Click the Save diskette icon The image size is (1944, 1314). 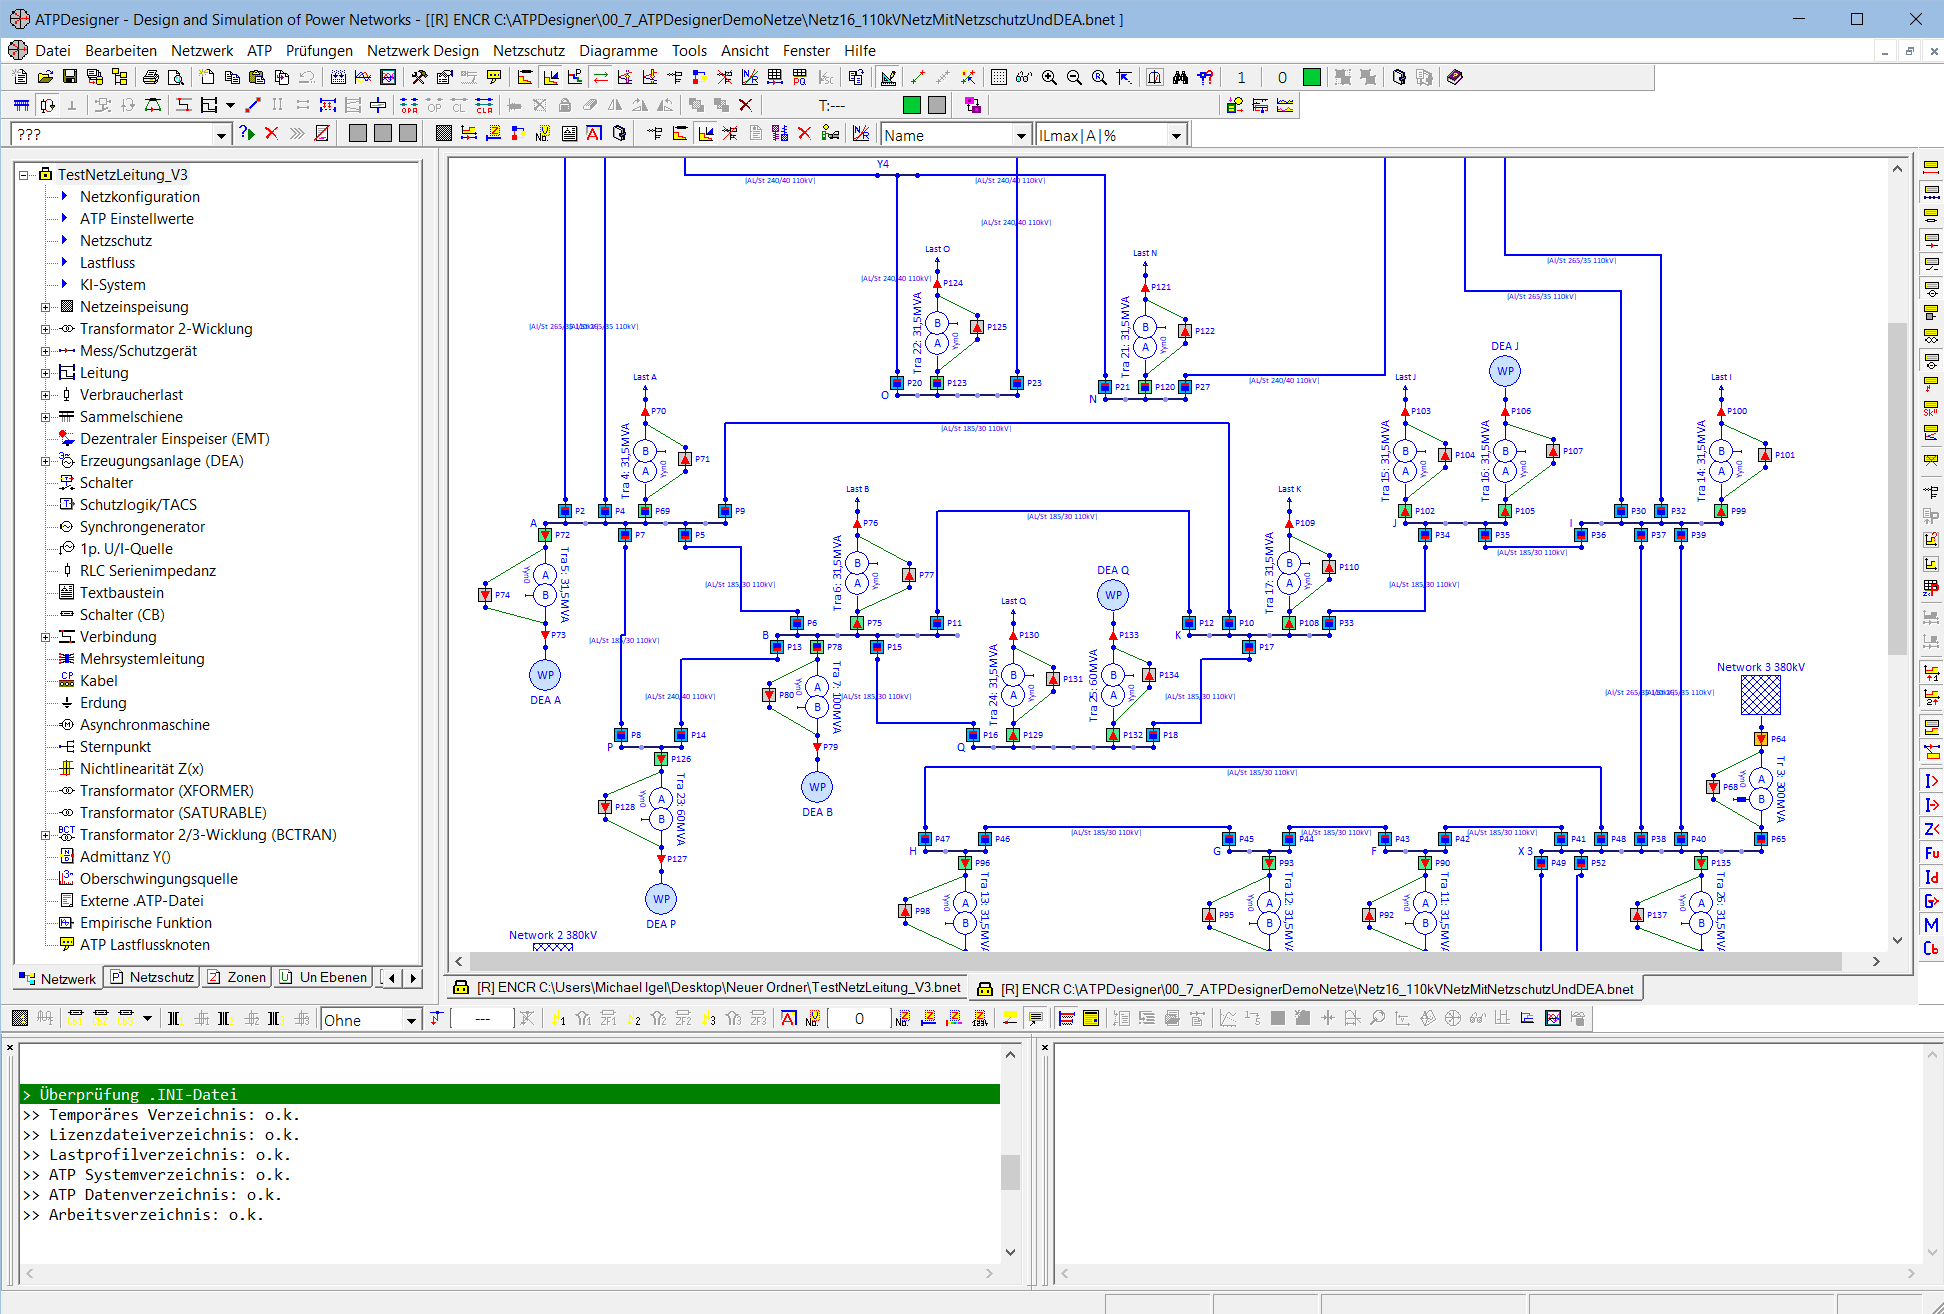coord(70,77)
